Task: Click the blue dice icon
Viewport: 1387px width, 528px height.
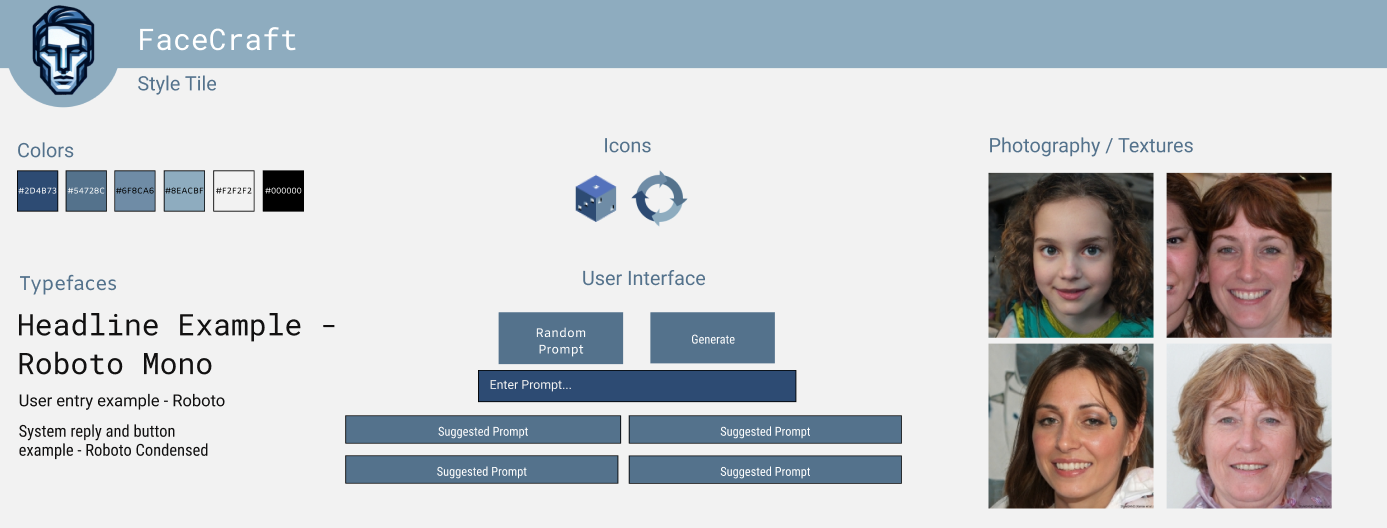Action: [596, 198]
